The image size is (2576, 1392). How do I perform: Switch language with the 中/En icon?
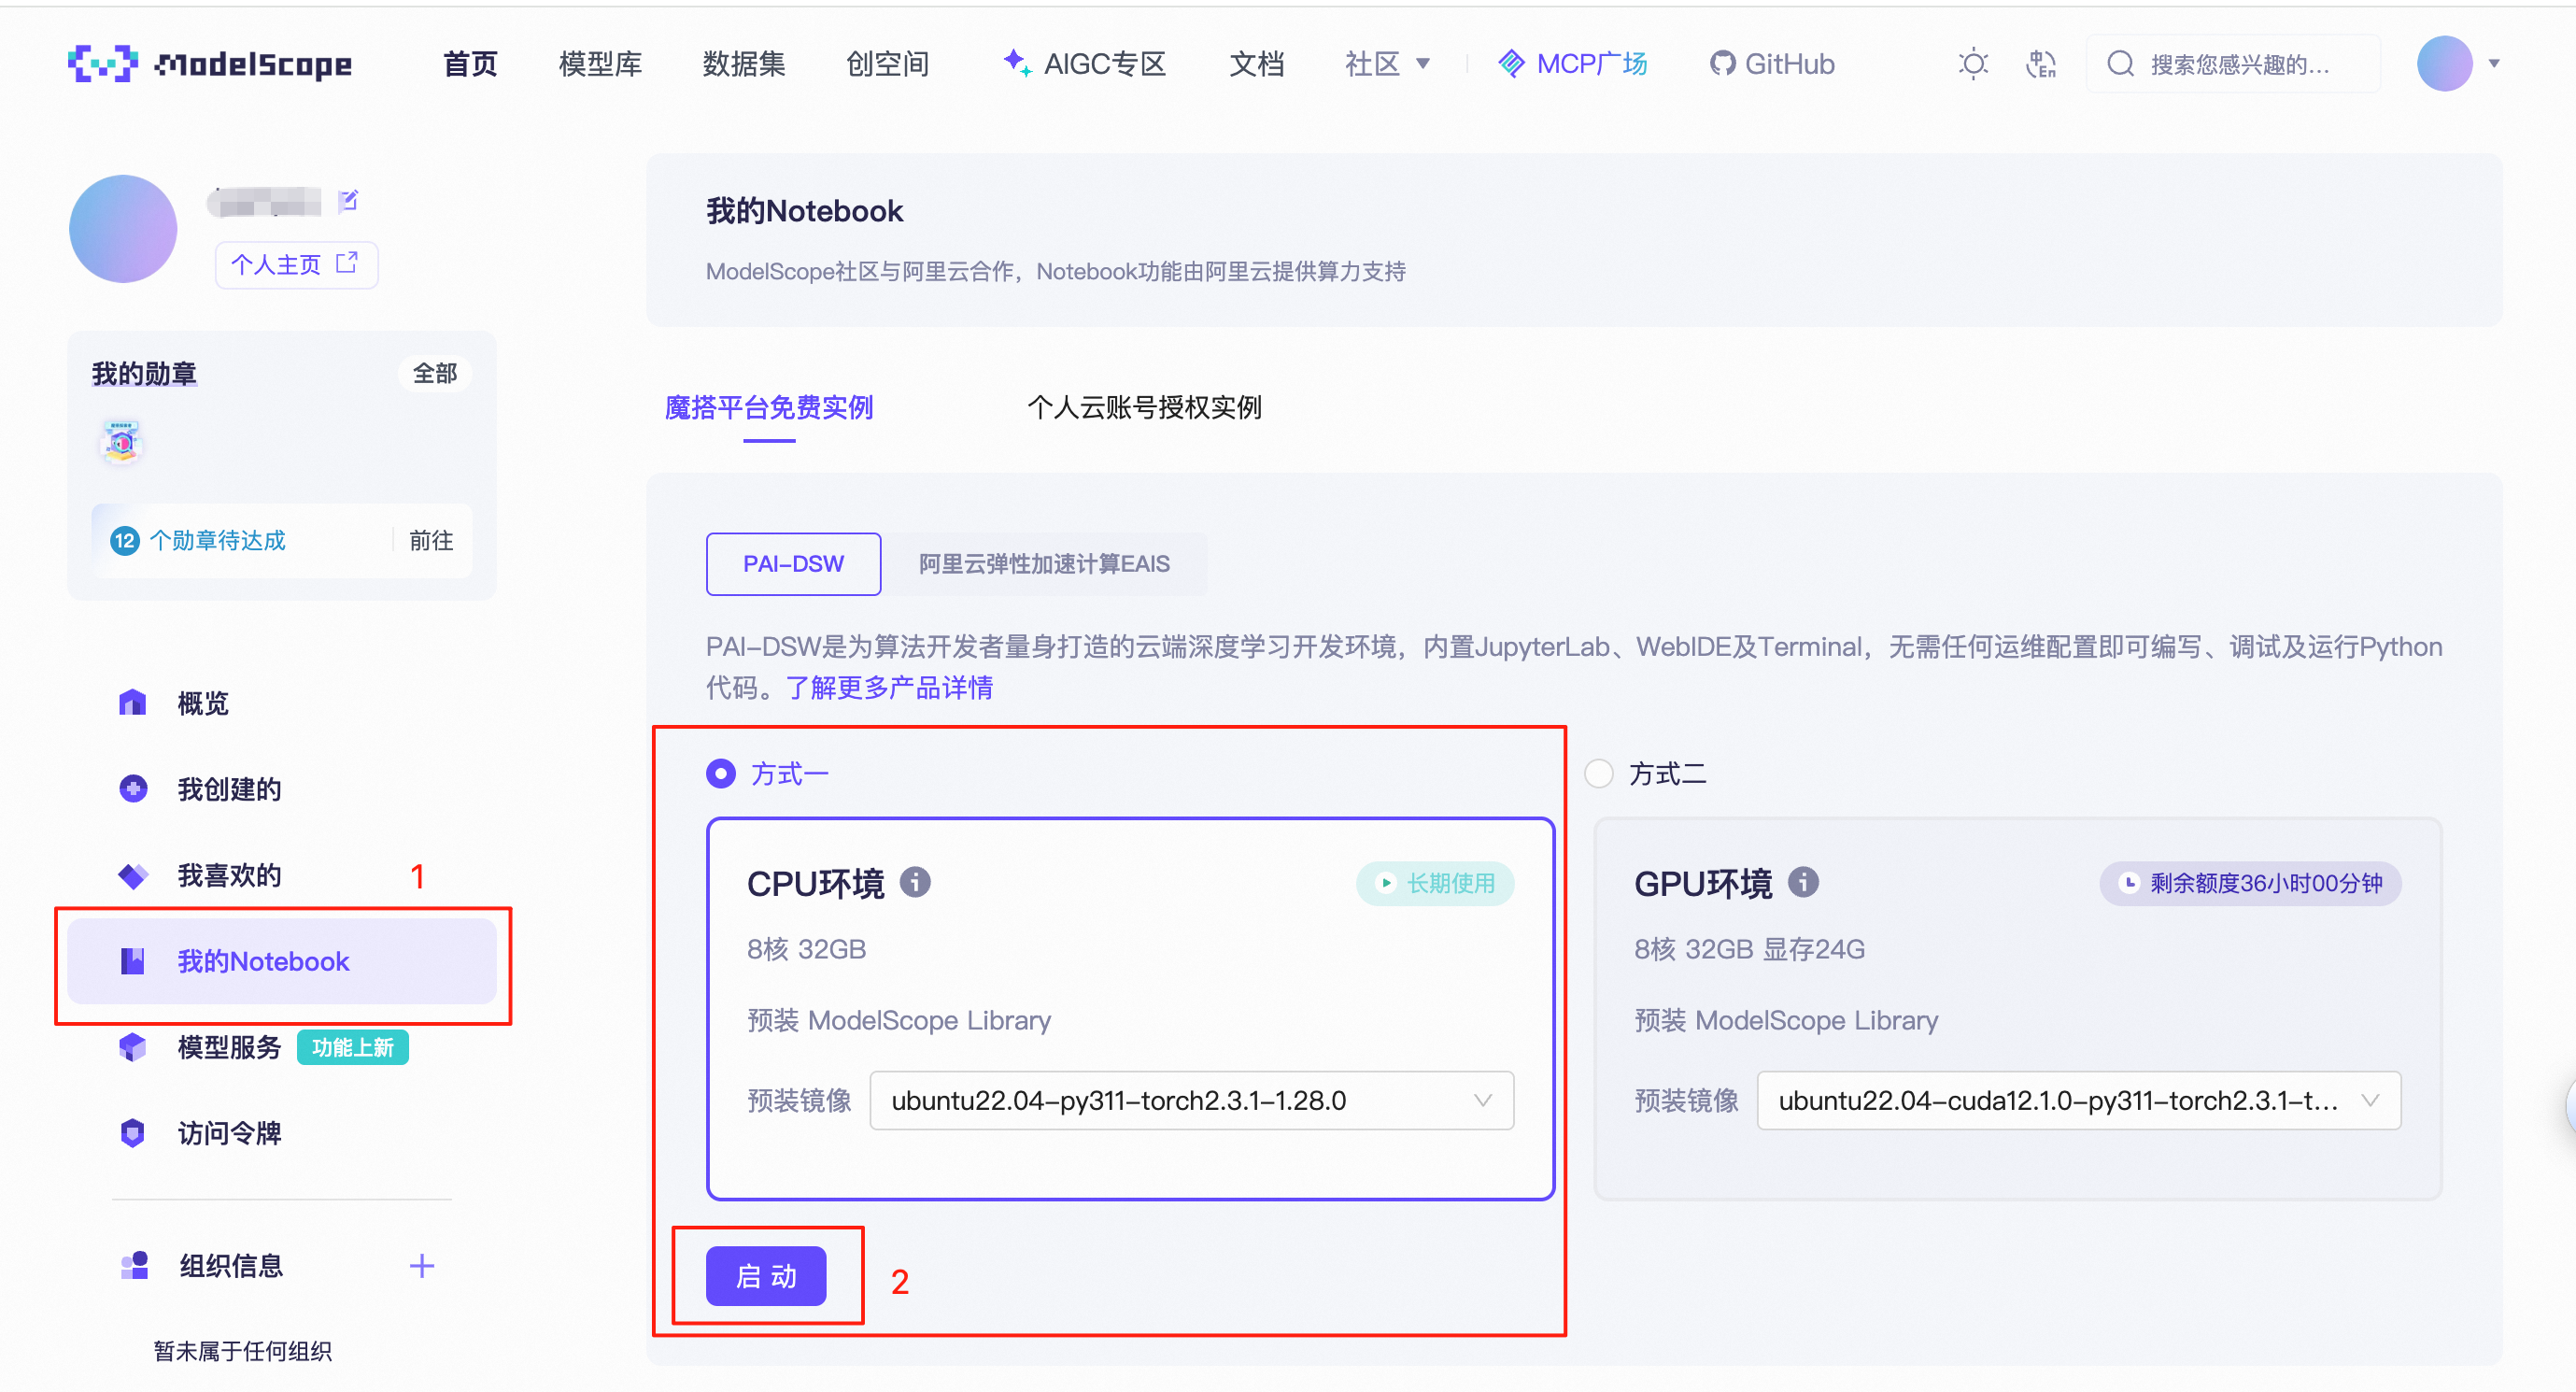pos(2042,63)
